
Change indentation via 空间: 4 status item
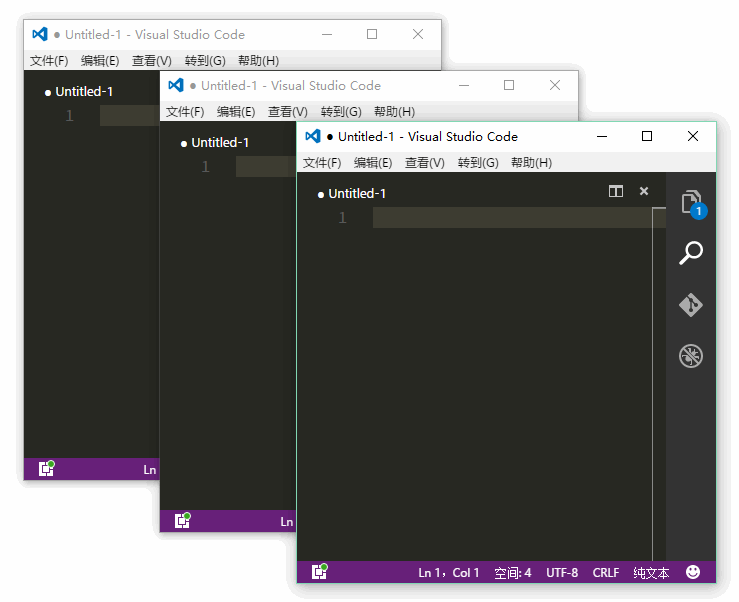[512, 572]
